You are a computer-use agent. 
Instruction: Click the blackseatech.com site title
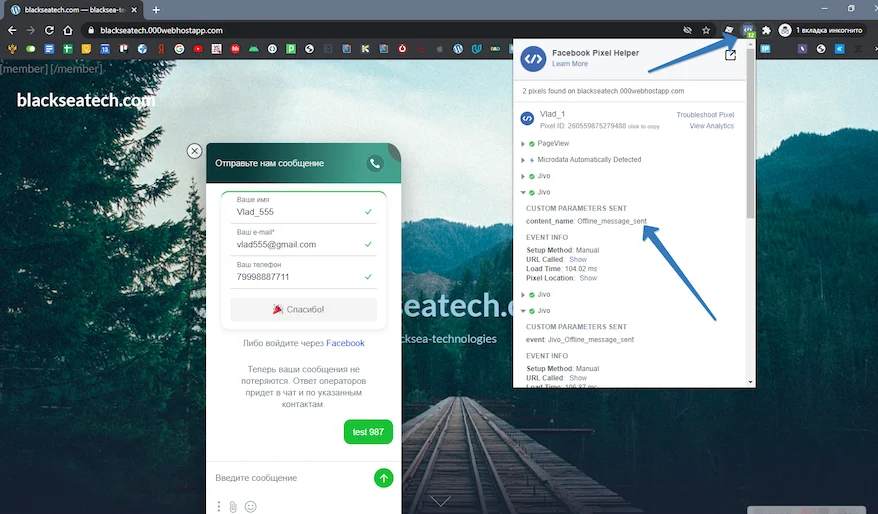(x=86, y=100)
